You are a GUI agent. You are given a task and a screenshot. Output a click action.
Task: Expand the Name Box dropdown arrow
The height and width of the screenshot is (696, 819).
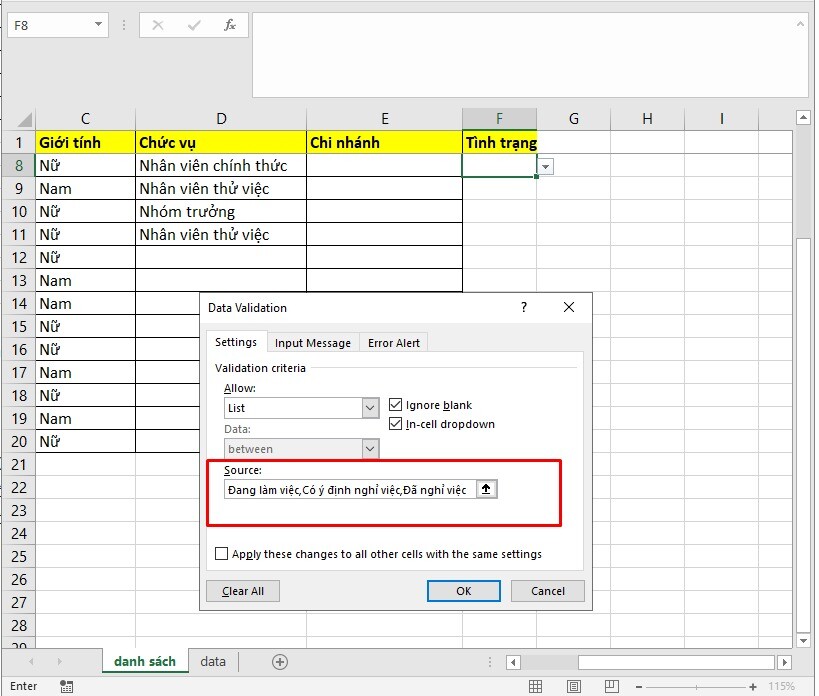pyautogui.click(x=97, y=25)
